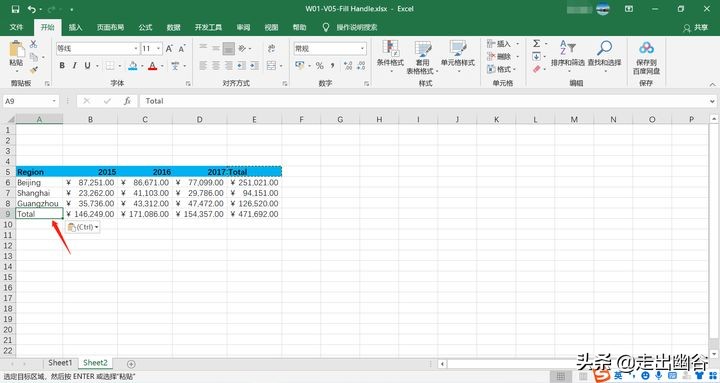Add a new sheet with the plus icon

point(131,364)
